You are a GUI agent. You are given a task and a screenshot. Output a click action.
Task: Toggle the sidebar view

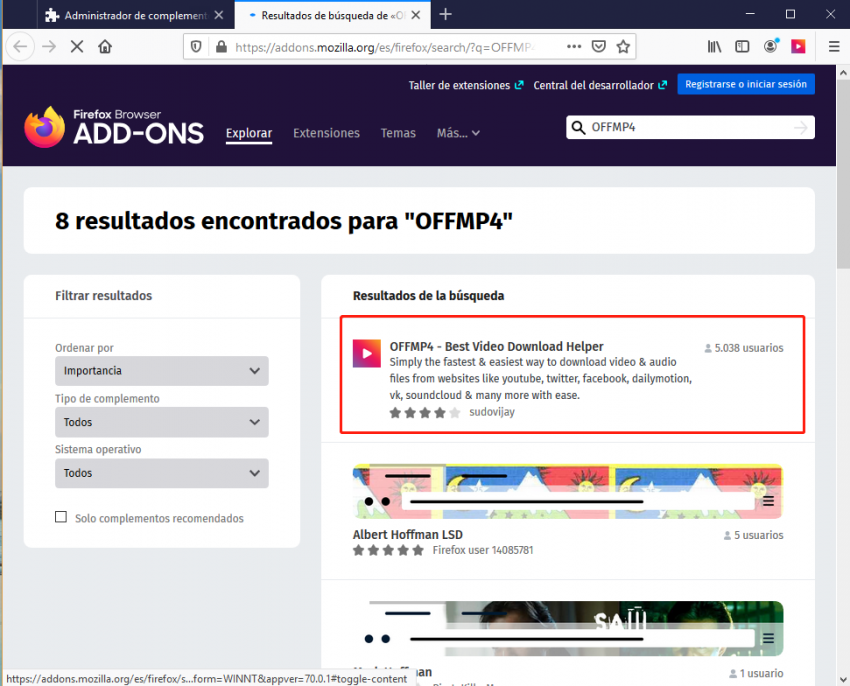(x=742, y=47)
